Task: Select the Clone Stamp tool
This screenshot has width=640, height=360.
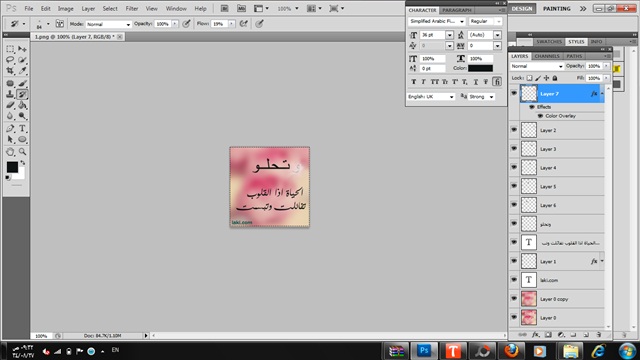Action: (10, 94)
